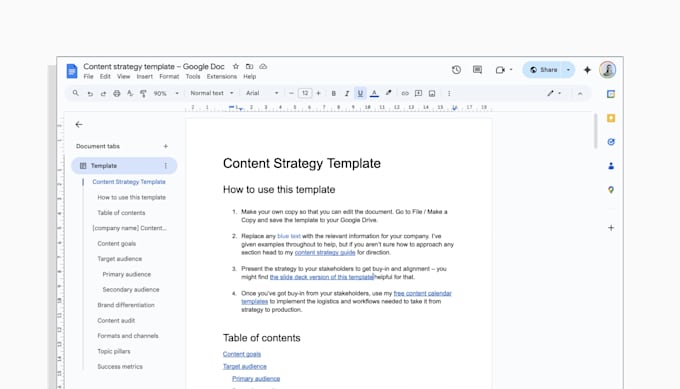Open the Calendar side panel icon

(x=611, y=94)
